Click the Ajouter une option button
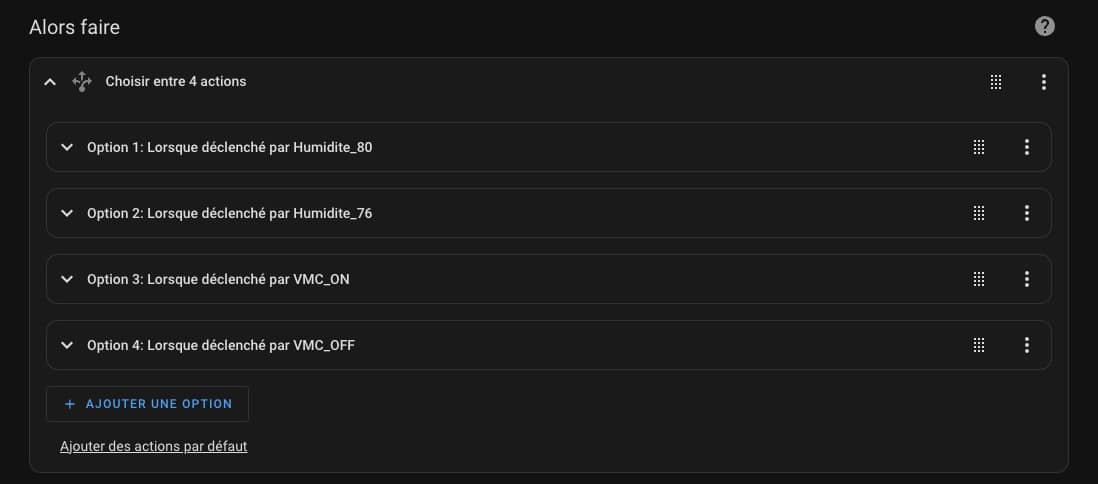Screen dimensions: 1098x484 click(147, 404)
